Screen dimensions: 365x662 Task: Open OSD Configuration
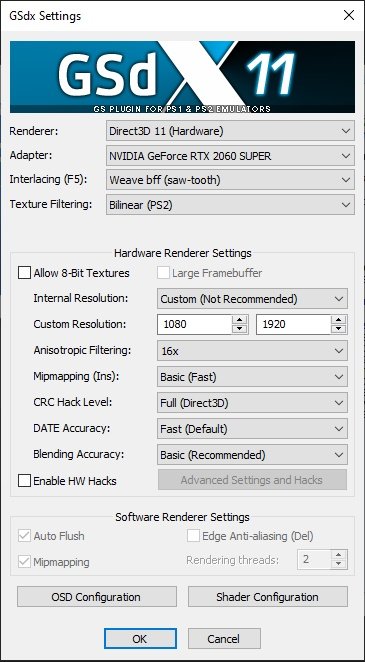click(x=97, y=597)
